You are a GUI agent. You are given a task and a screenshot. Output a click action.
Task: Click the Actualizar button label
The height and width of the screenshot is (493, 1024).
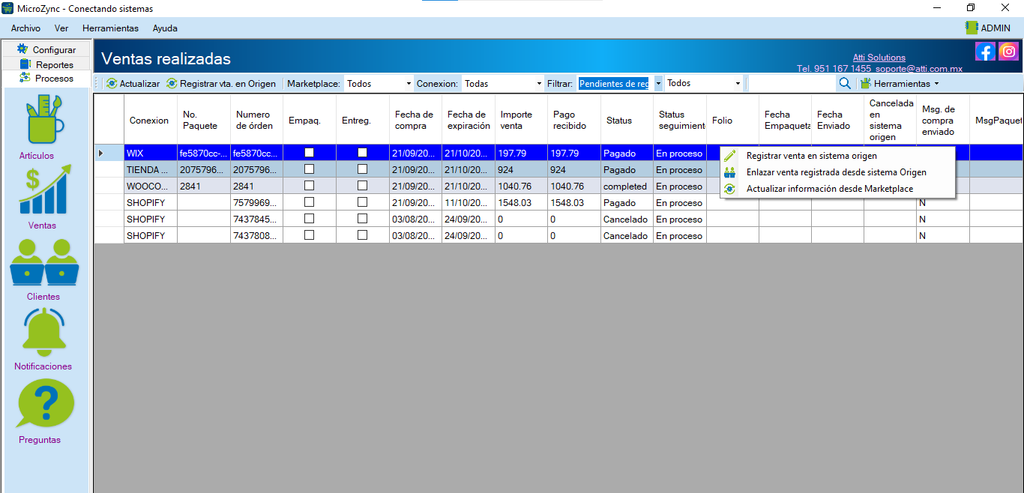tap(139, 84)
